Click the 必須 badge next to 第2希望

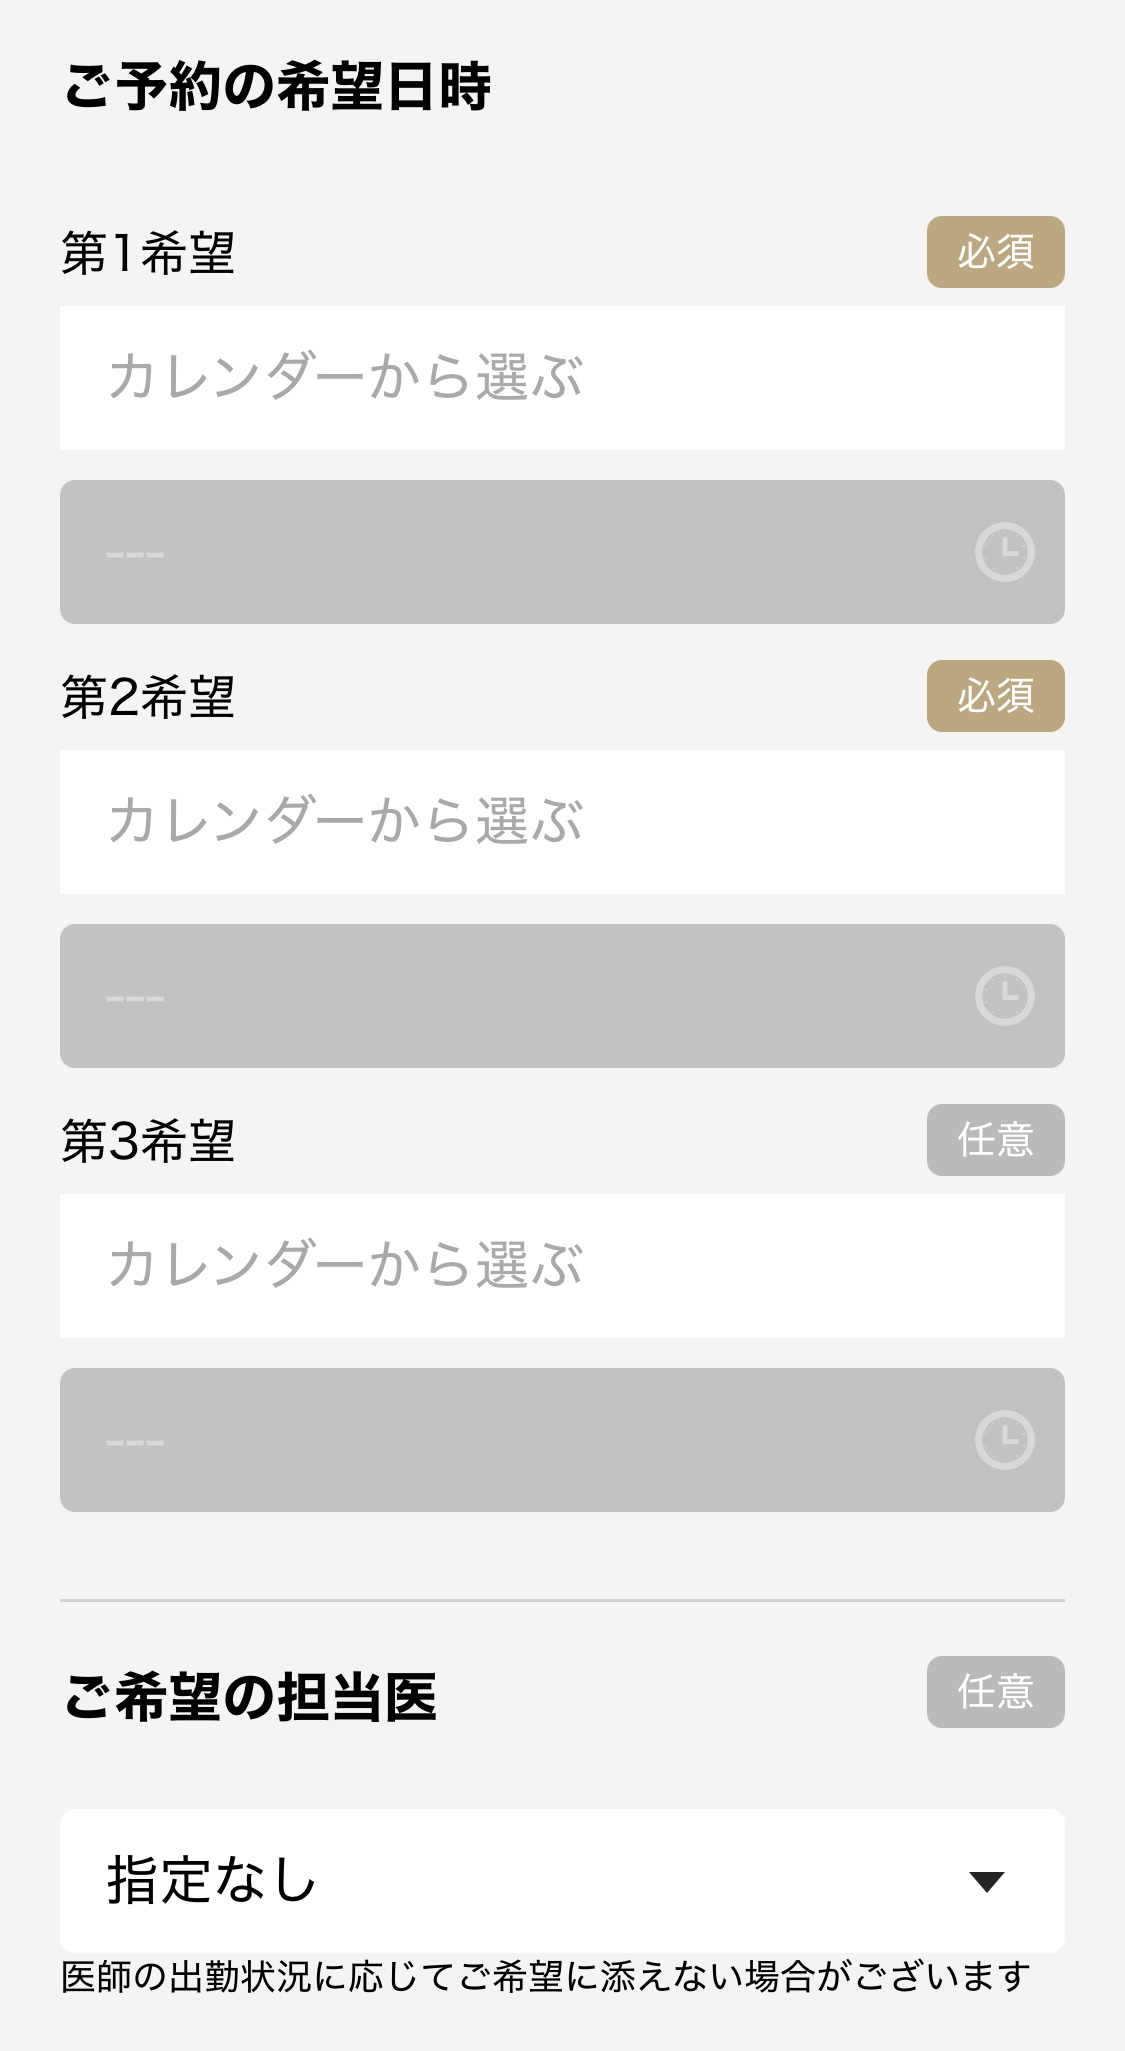tap(995, 696)
